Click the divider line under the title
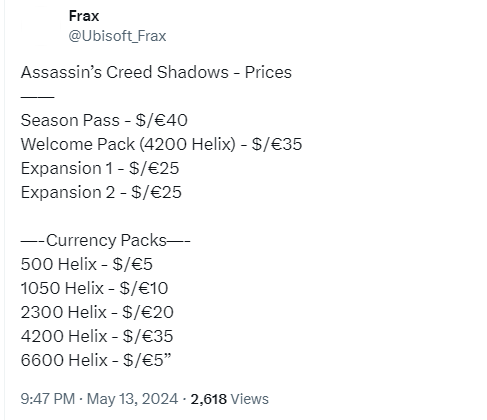The image size is (487, 420). [37, 97]
